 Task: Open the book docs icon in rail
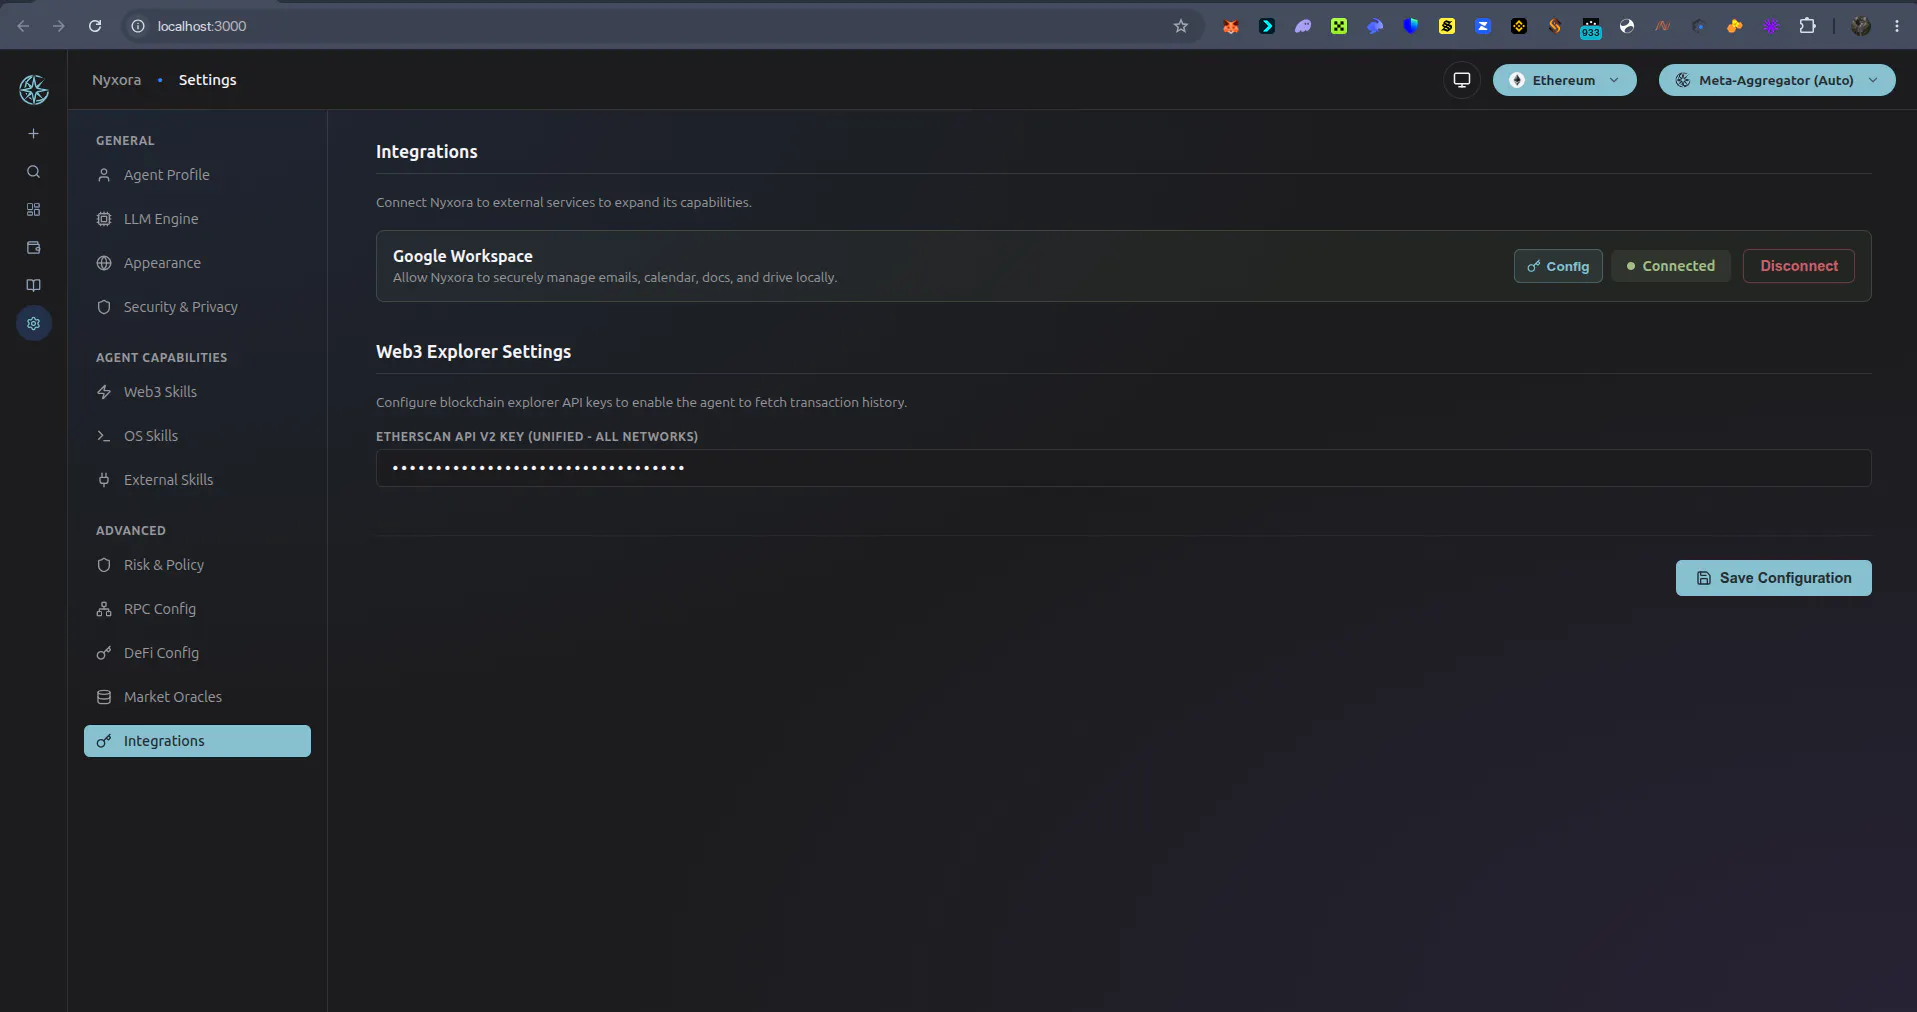click(x=33, y=286)
